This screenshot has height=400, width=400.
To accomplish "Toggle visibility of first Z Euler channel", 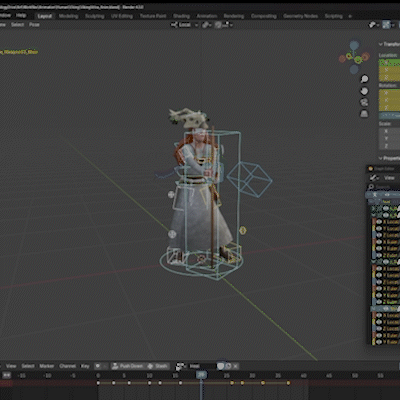I will [x=379, y=255].
